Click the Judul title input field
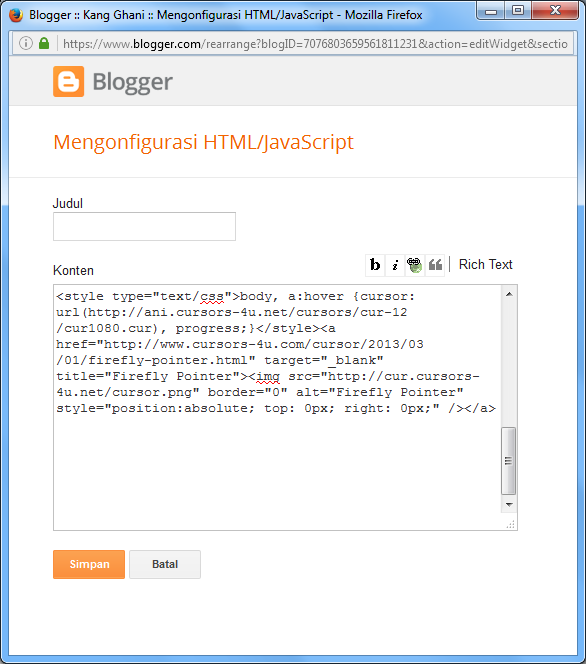Image resolution: width=586 pixels, height=664 pixels. (x=144, y=227)
